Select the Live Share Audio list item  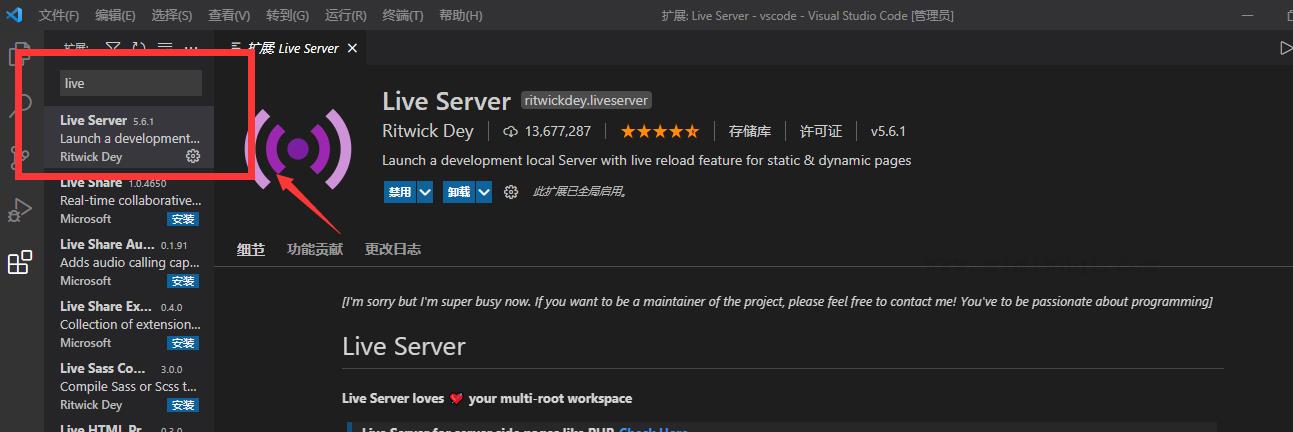click(129, 262)
